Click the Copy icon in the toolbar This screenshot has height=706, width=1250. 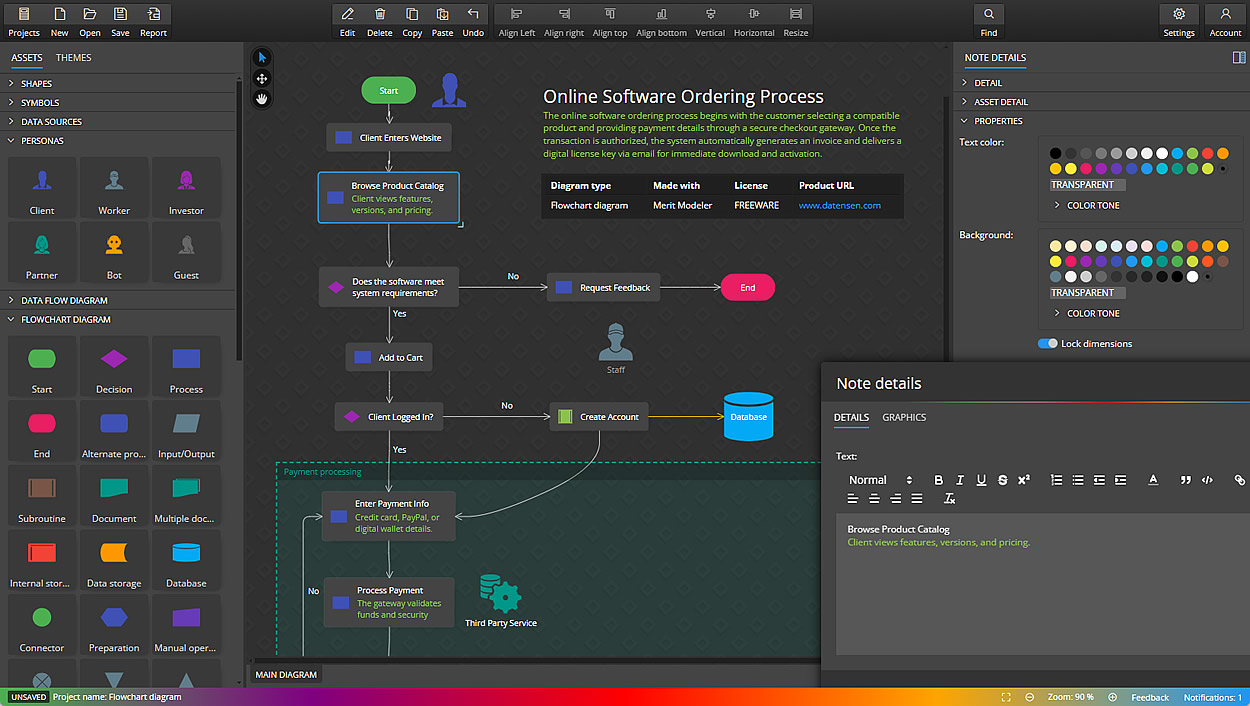pyautogui.click(x=412, y=14)
